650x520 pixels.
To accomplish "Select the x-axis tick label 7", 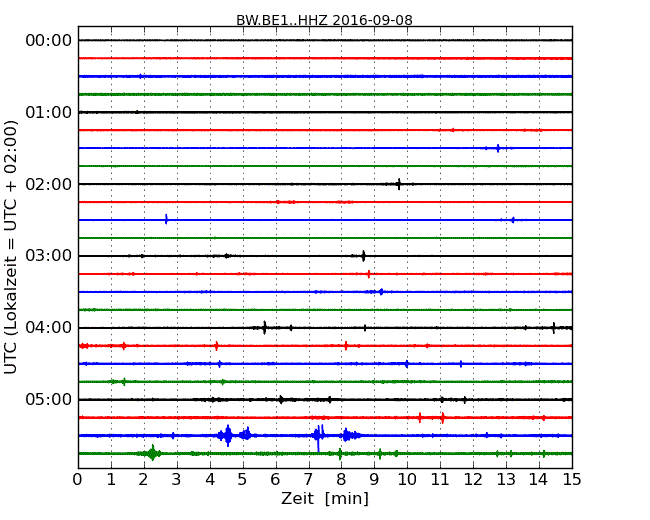I will (x=308, y=480).
